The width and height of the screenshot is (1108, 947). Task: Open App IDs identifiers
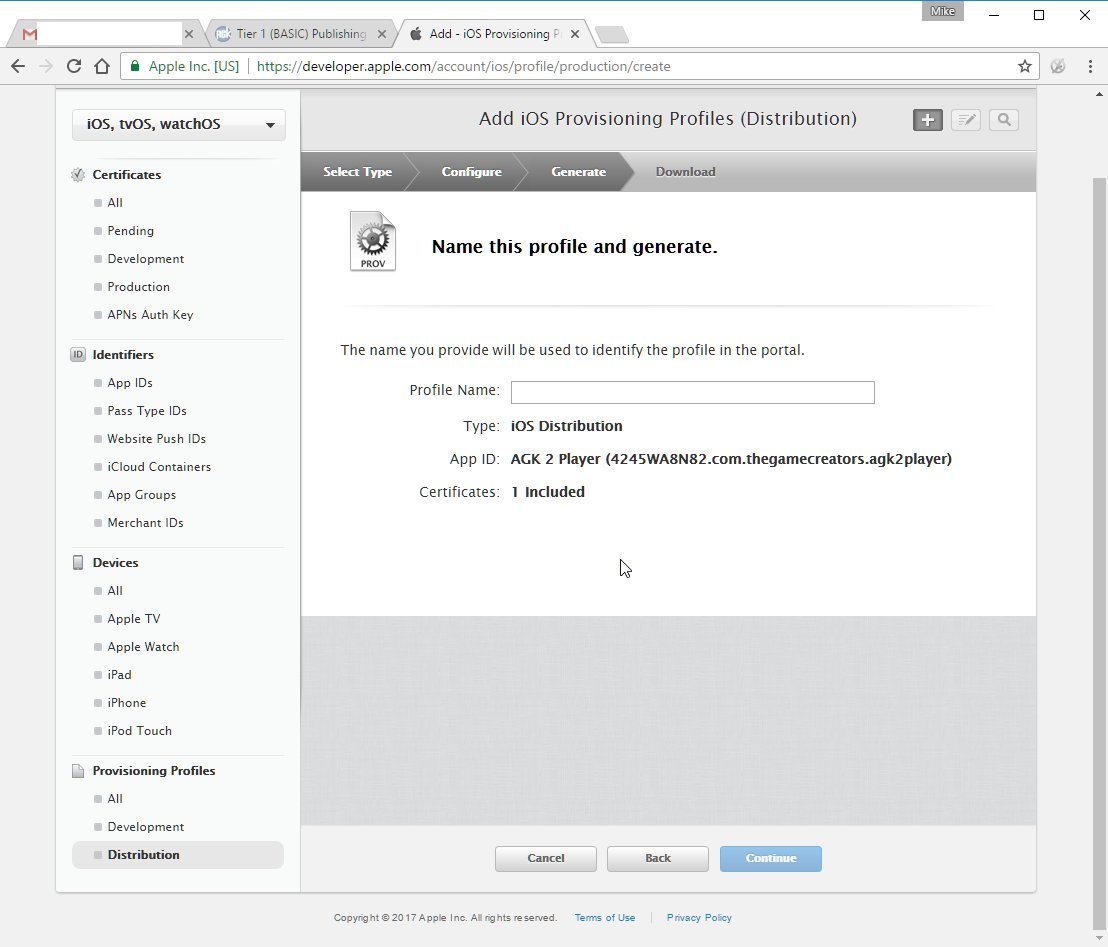coord(130,383)
